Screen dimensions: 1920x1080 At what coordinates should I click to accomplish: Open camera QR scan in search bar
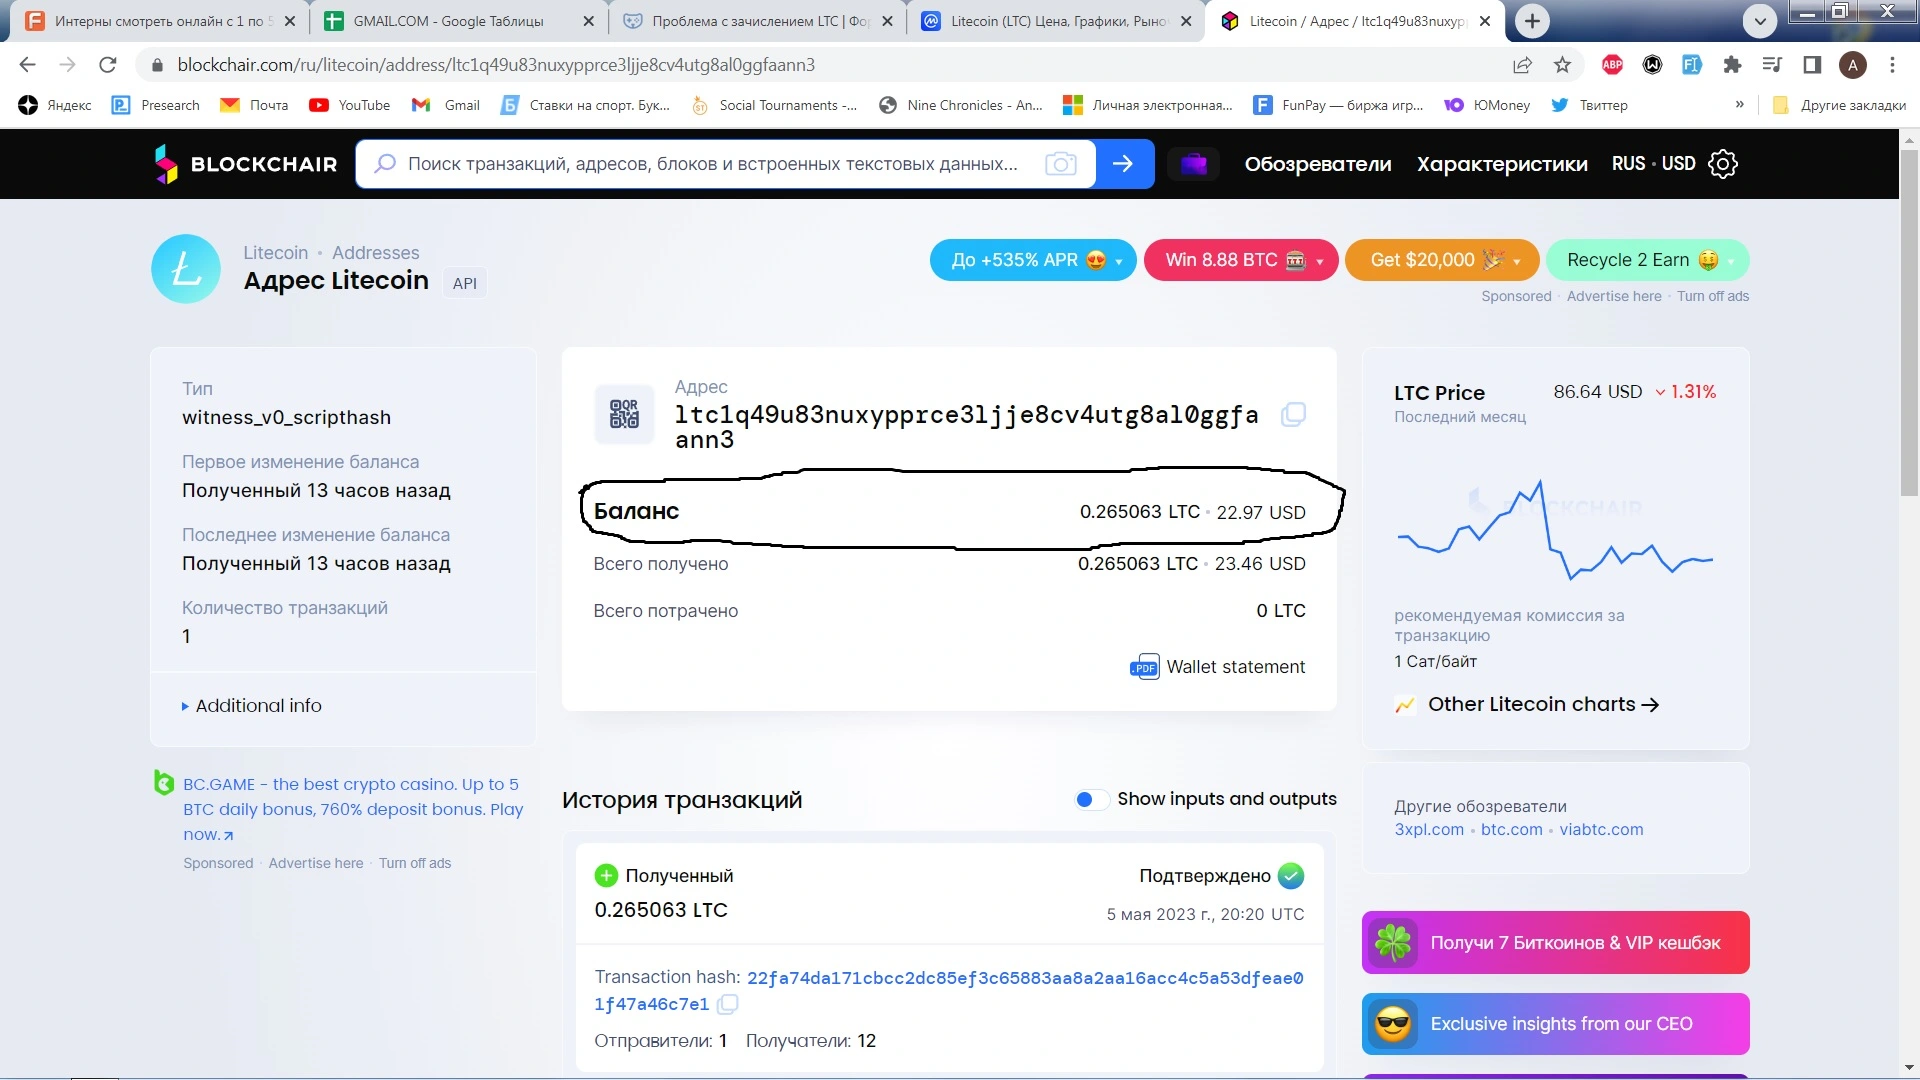tap(1061, 164)
